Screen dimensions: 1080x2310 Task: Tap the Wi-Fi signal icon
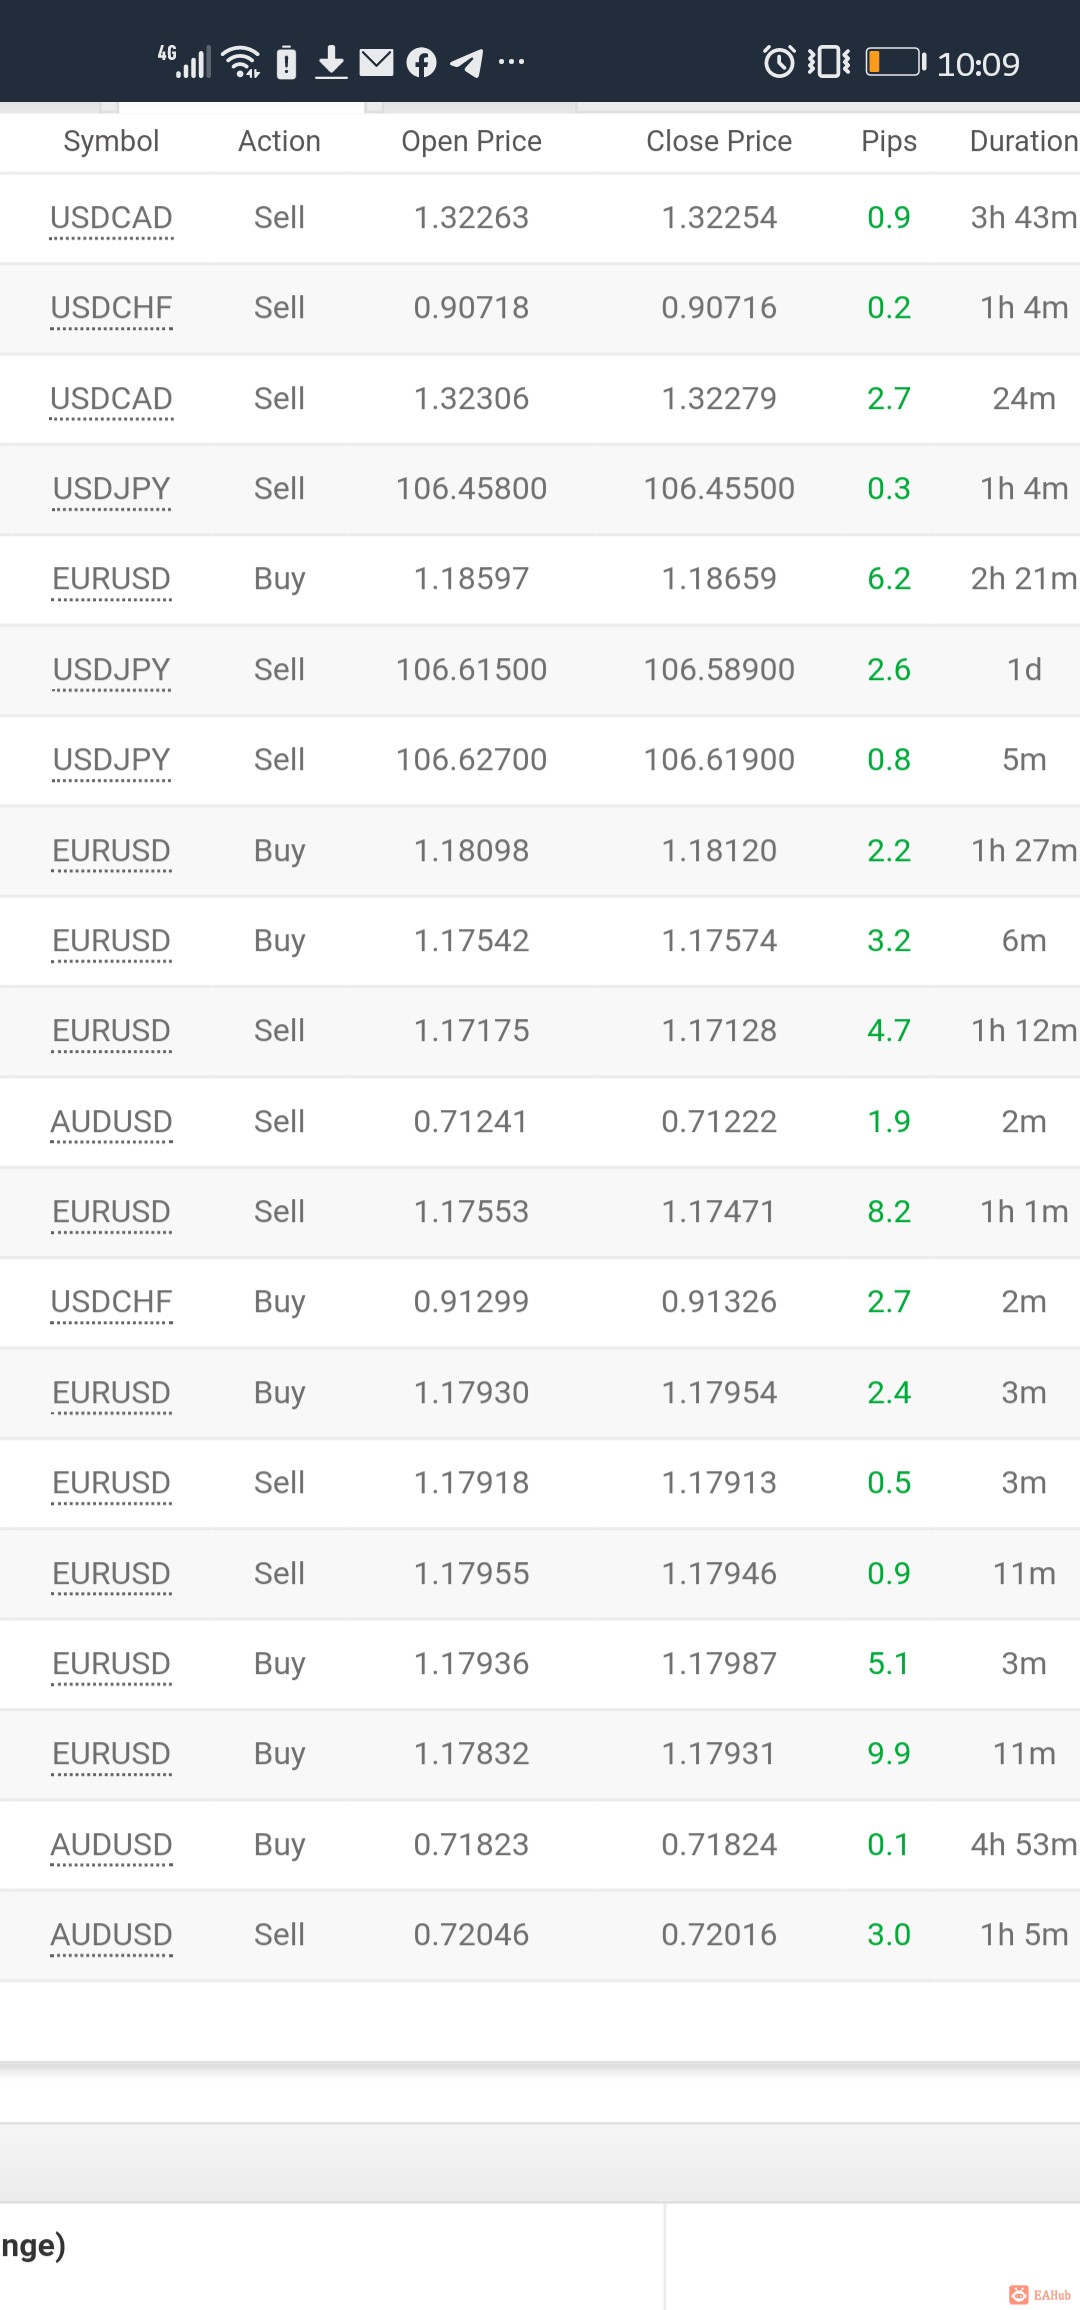coord(241,62)
